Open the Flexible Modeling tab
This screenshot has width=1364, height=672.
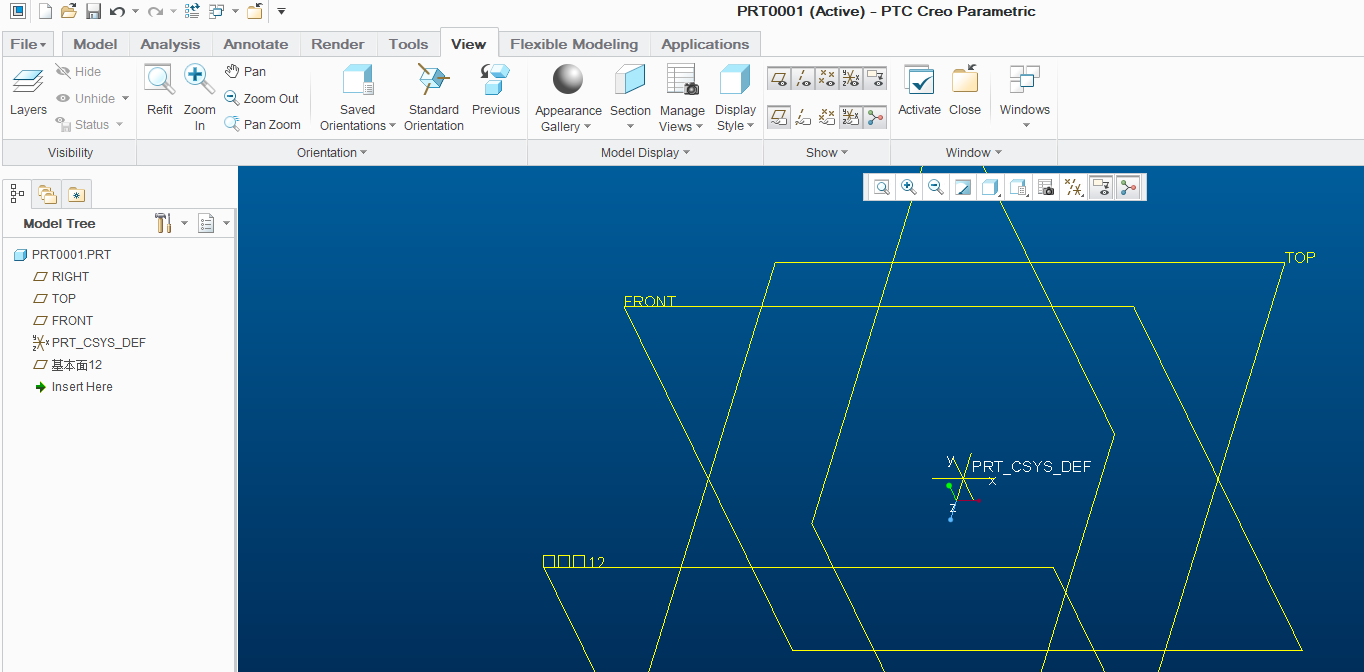click(574, 44)
